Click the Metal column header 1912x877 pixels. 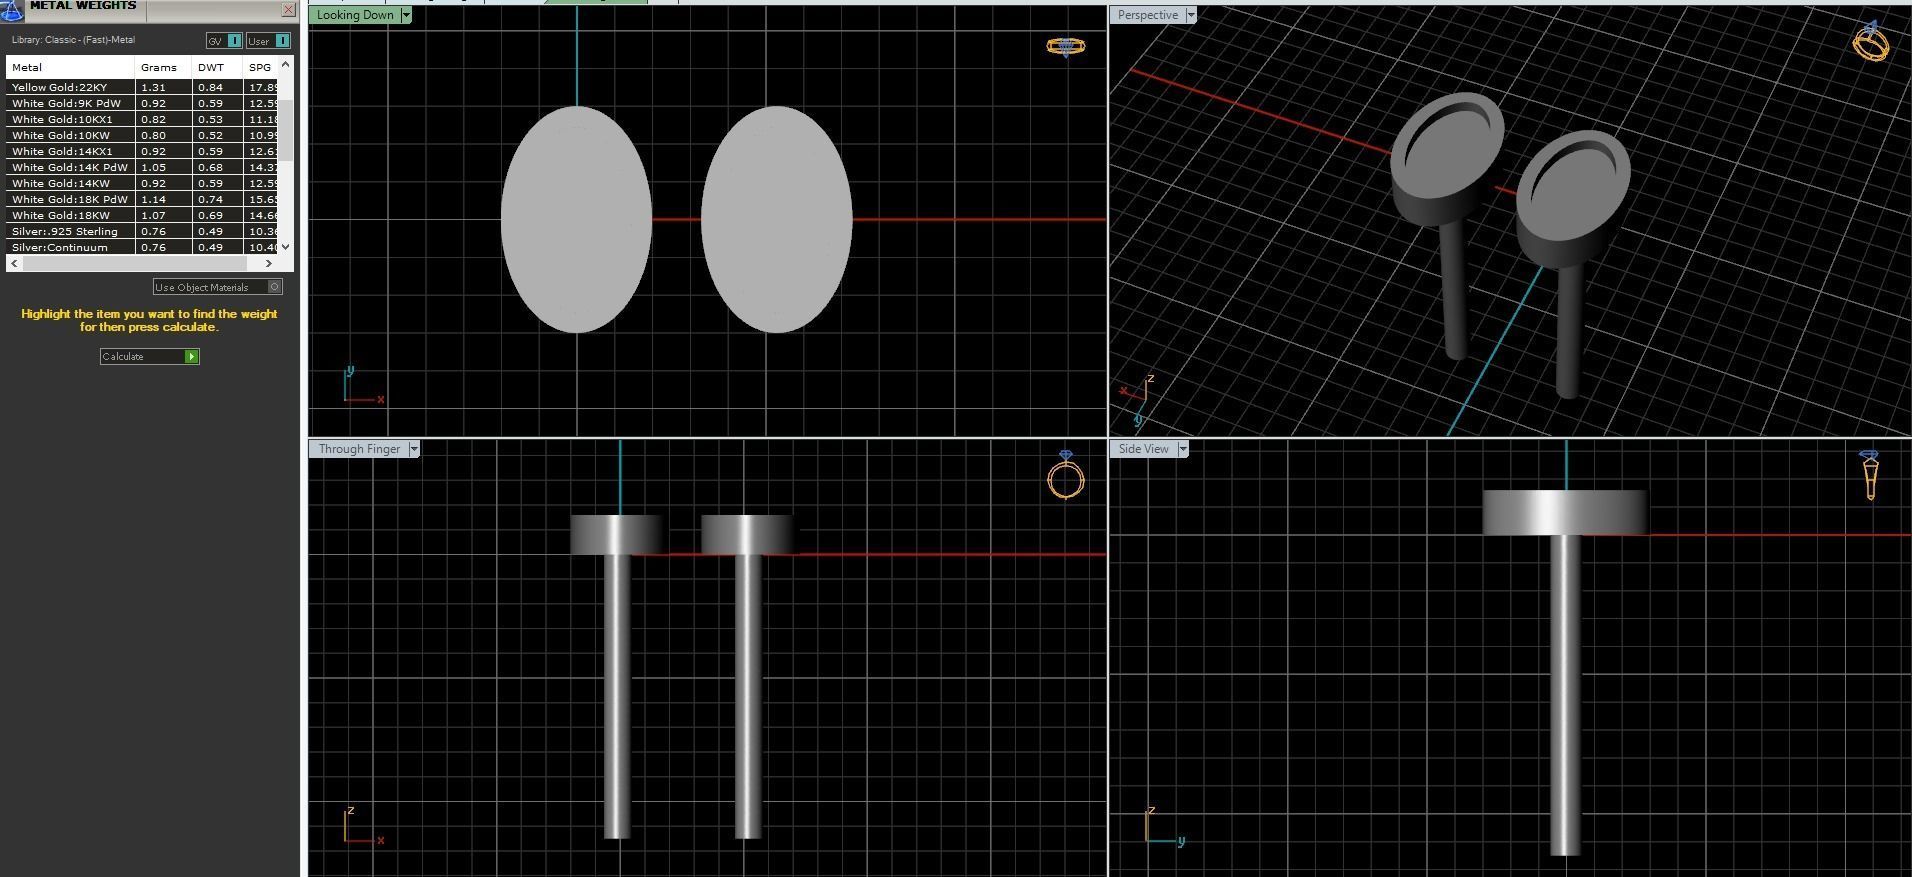tap(70, 67)
